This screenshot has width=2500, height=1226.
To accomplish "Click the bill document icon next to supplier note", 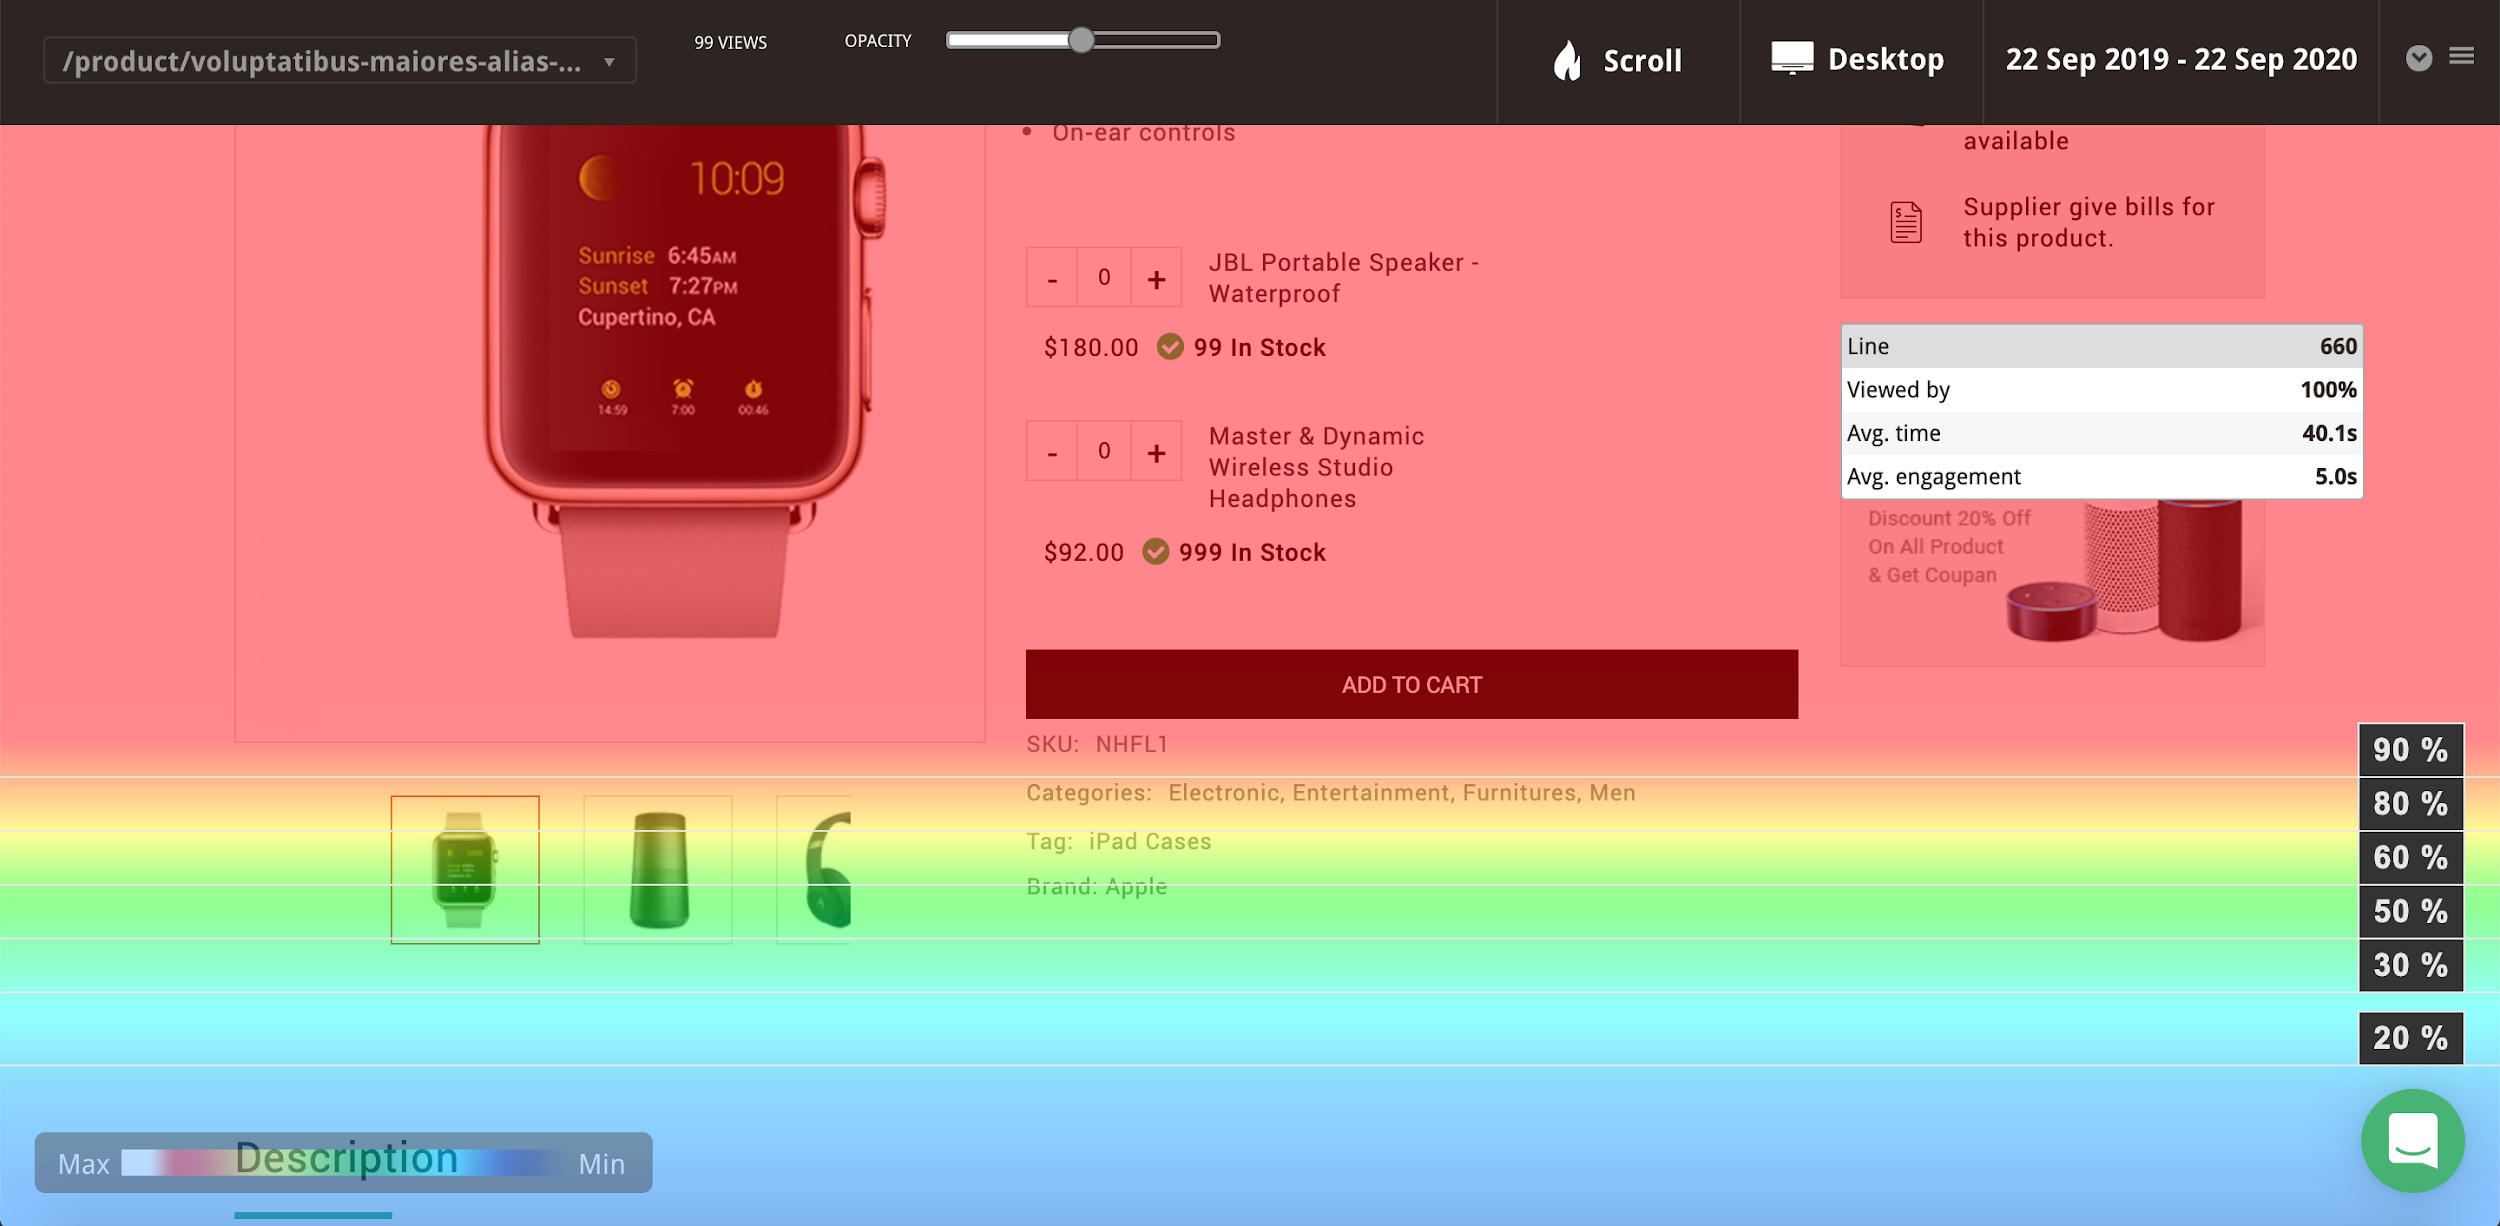I will click(x=1905, y=222).
